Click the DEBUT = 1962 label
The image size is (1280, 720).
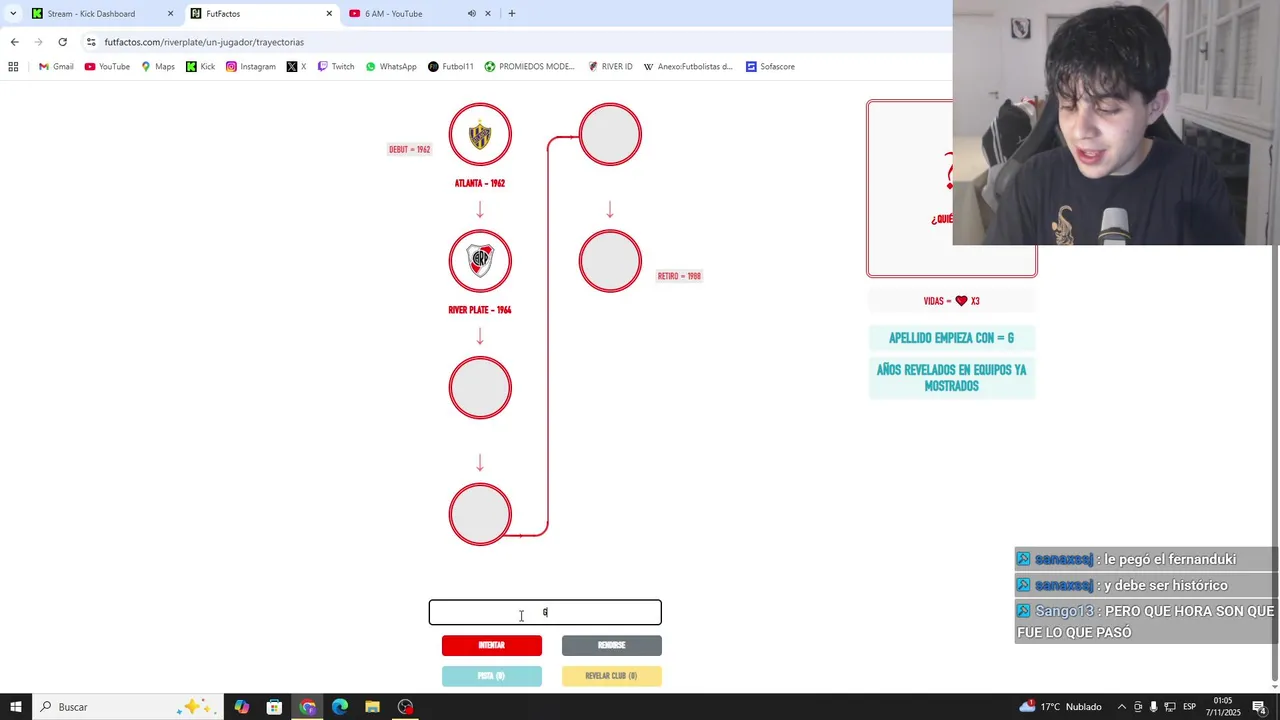coord(409,149)
